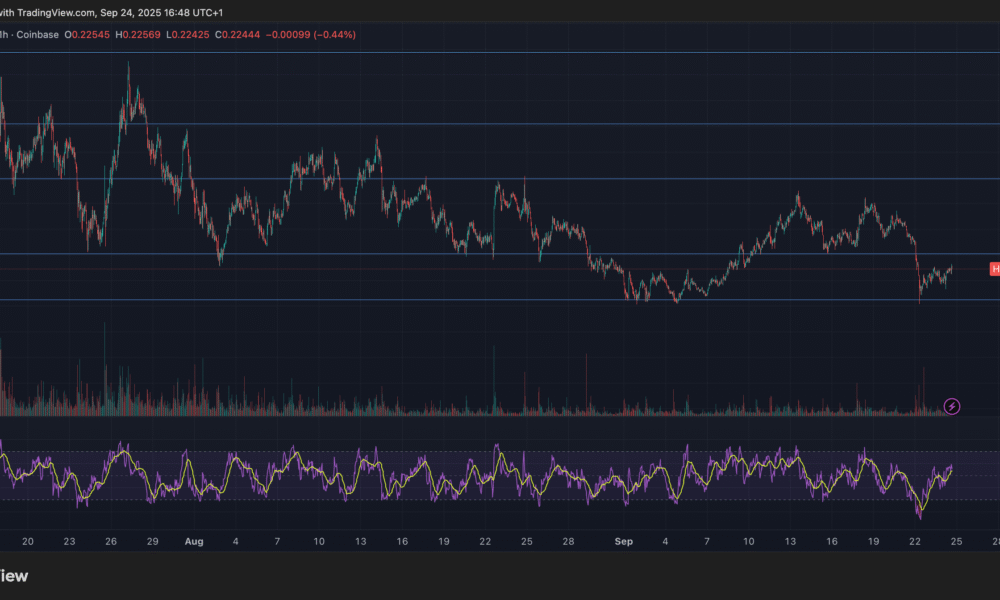Click the red dotted current price line

(500, 269)
